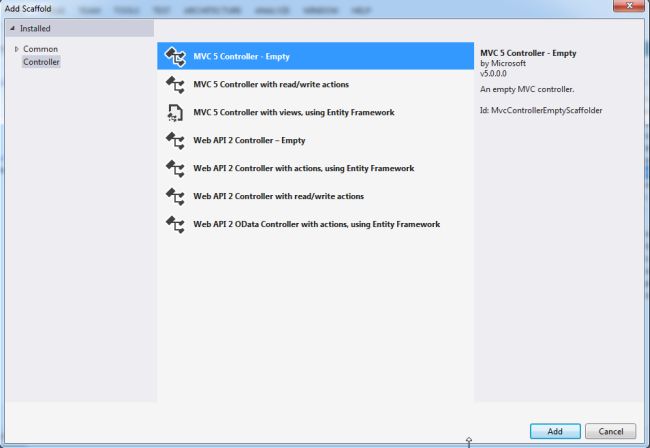Close the Add Scaffold dialog
The image size is (650, 448).
click(629, 5)
